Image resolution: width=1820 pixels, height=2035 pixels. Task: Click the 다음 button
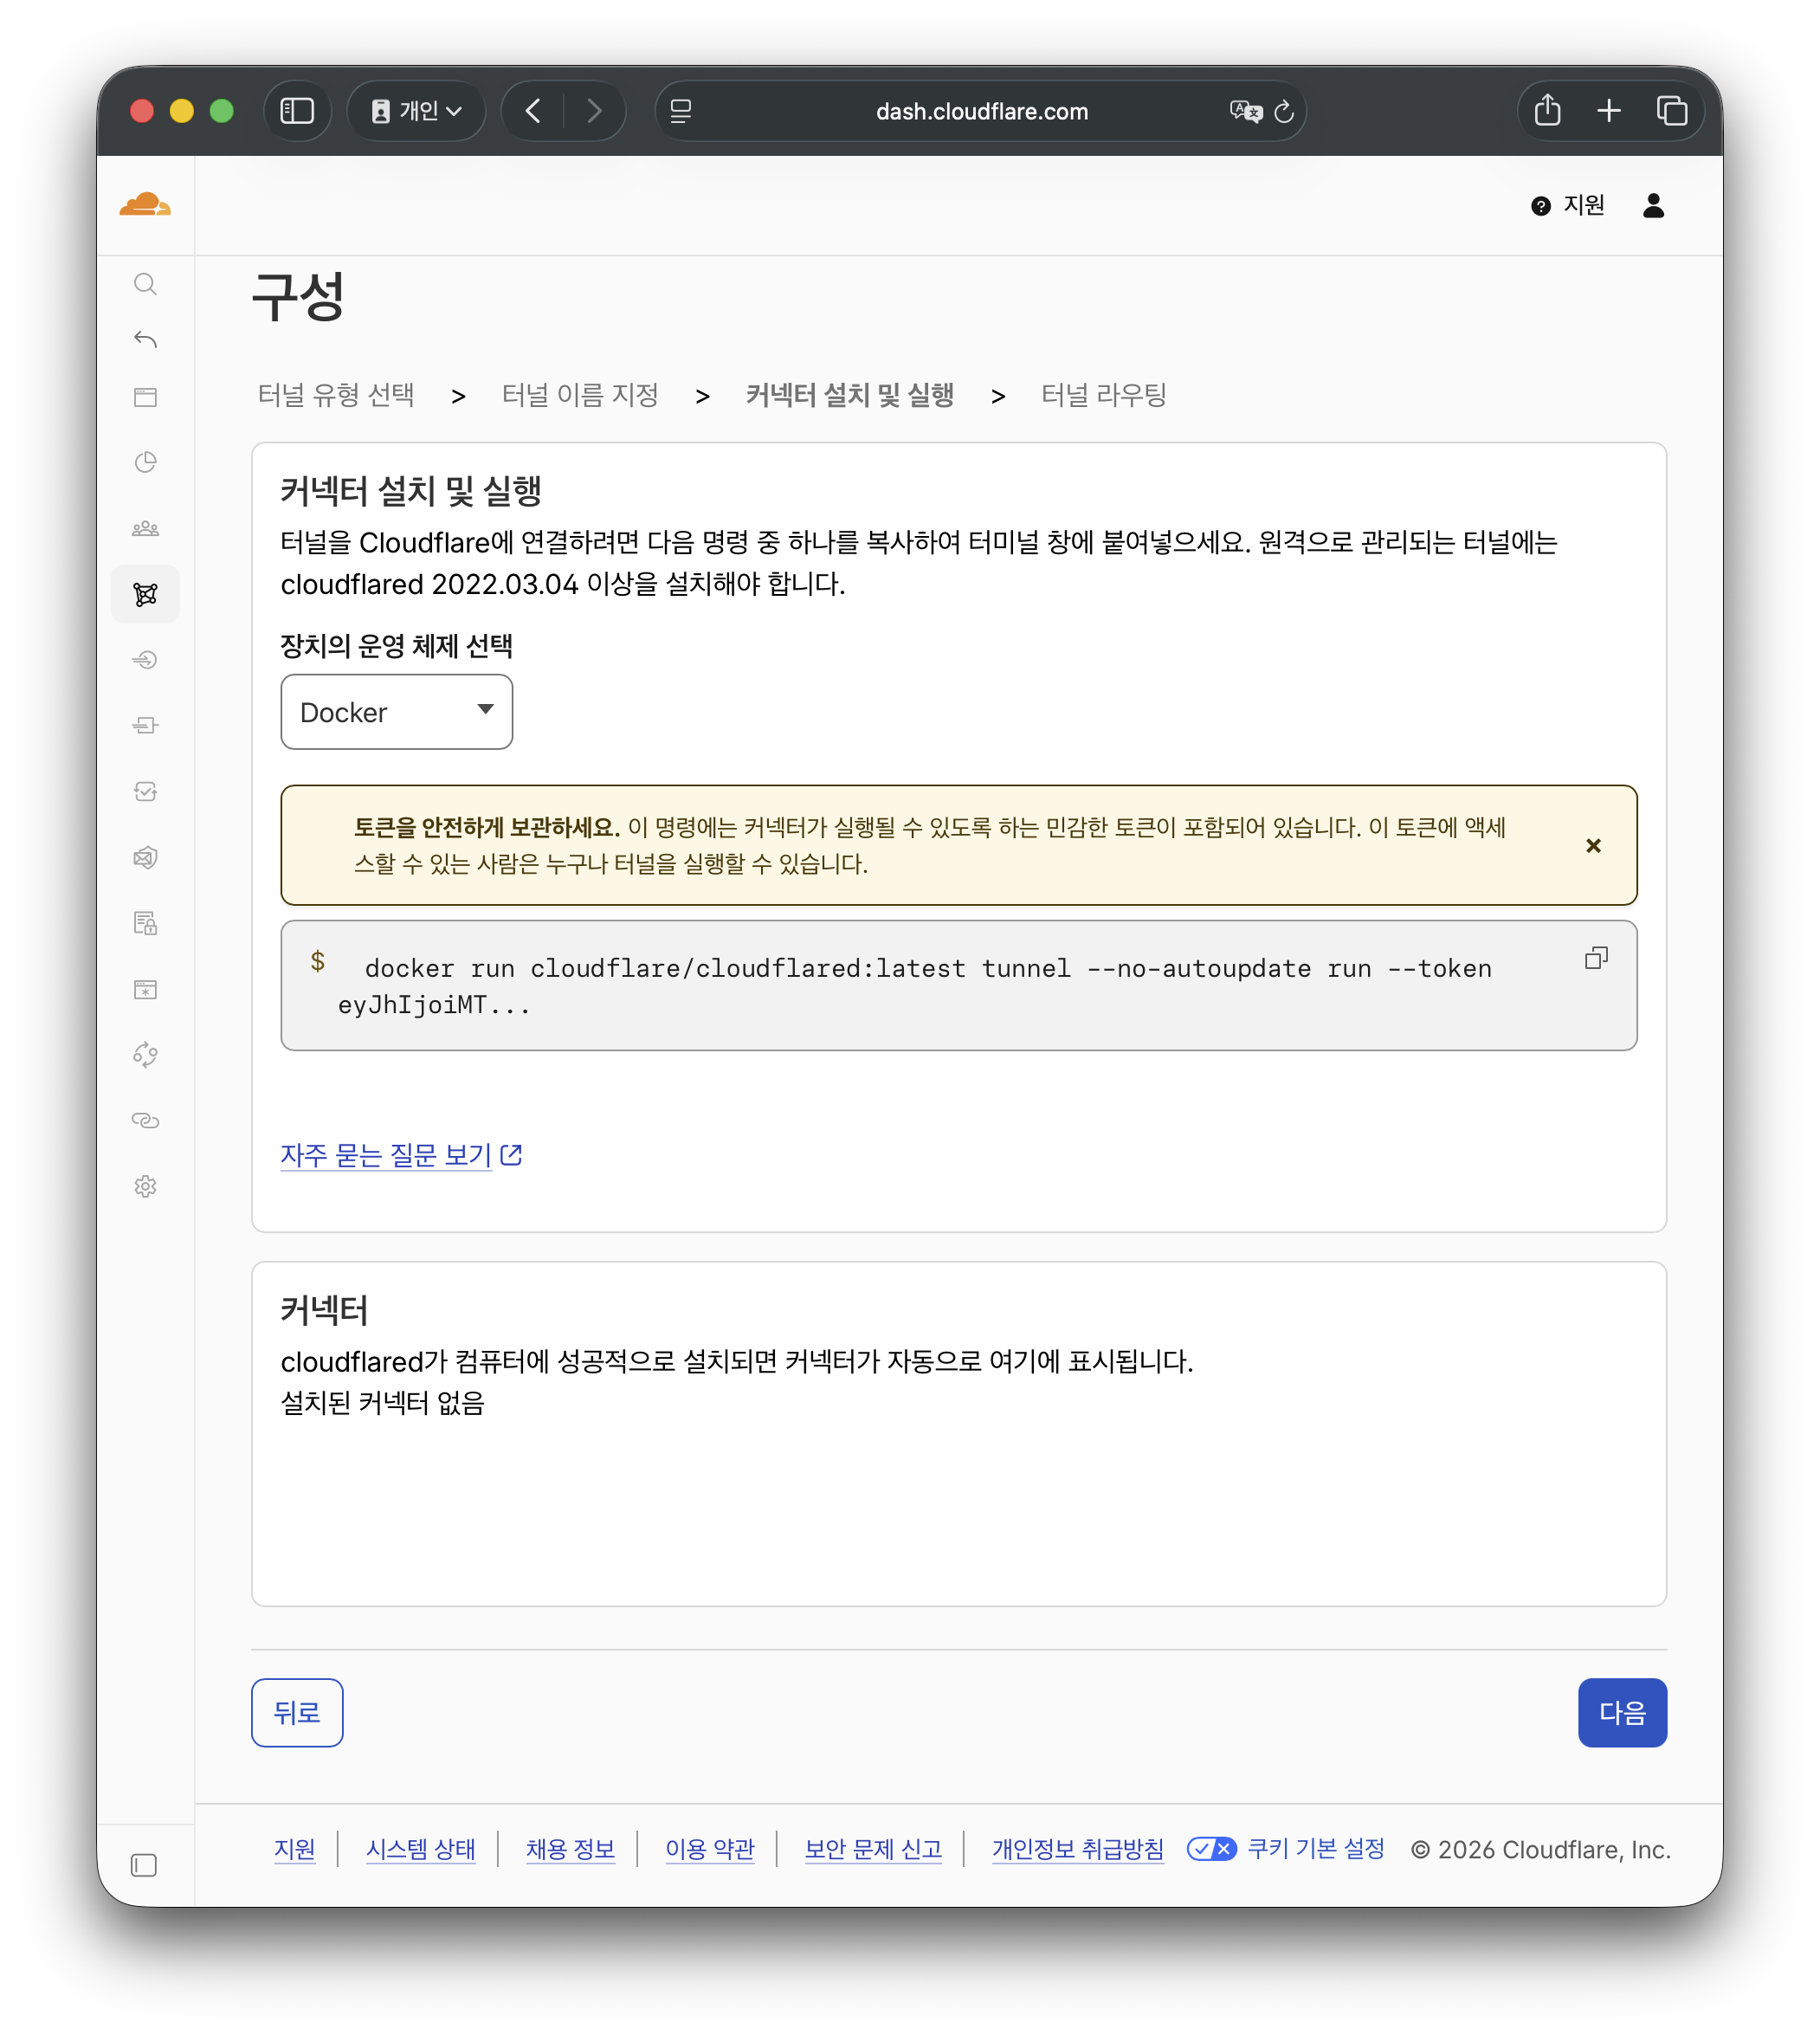1621,1713
